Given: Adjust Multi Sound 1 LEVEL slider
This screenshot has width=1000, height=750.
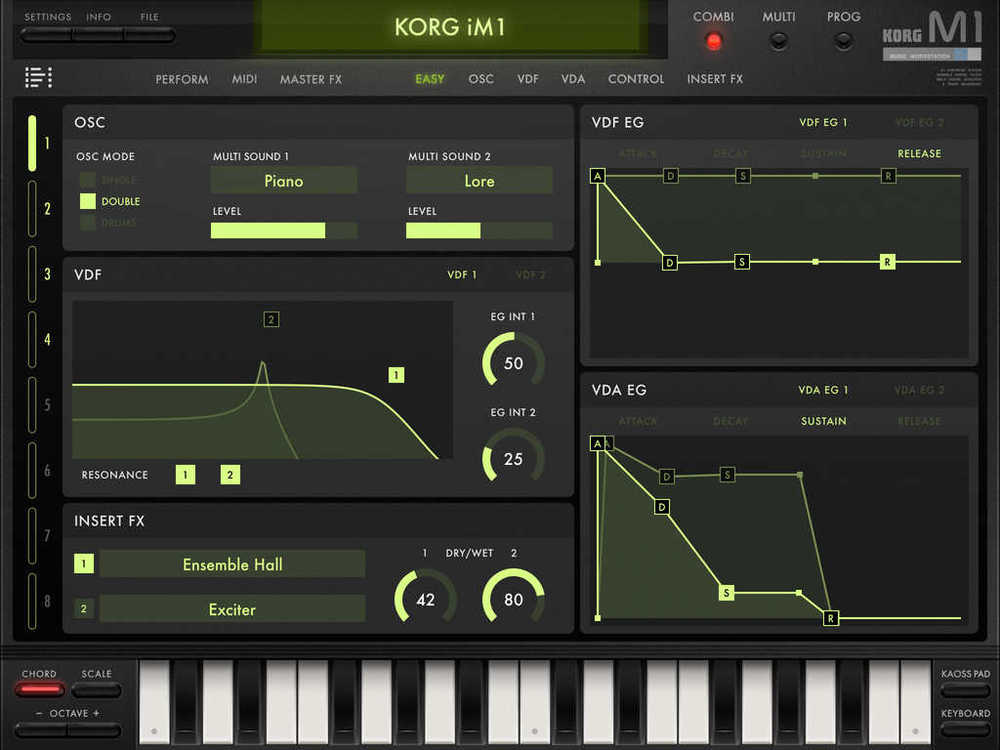Looking at the screenshot, I should tap(283, 231).
